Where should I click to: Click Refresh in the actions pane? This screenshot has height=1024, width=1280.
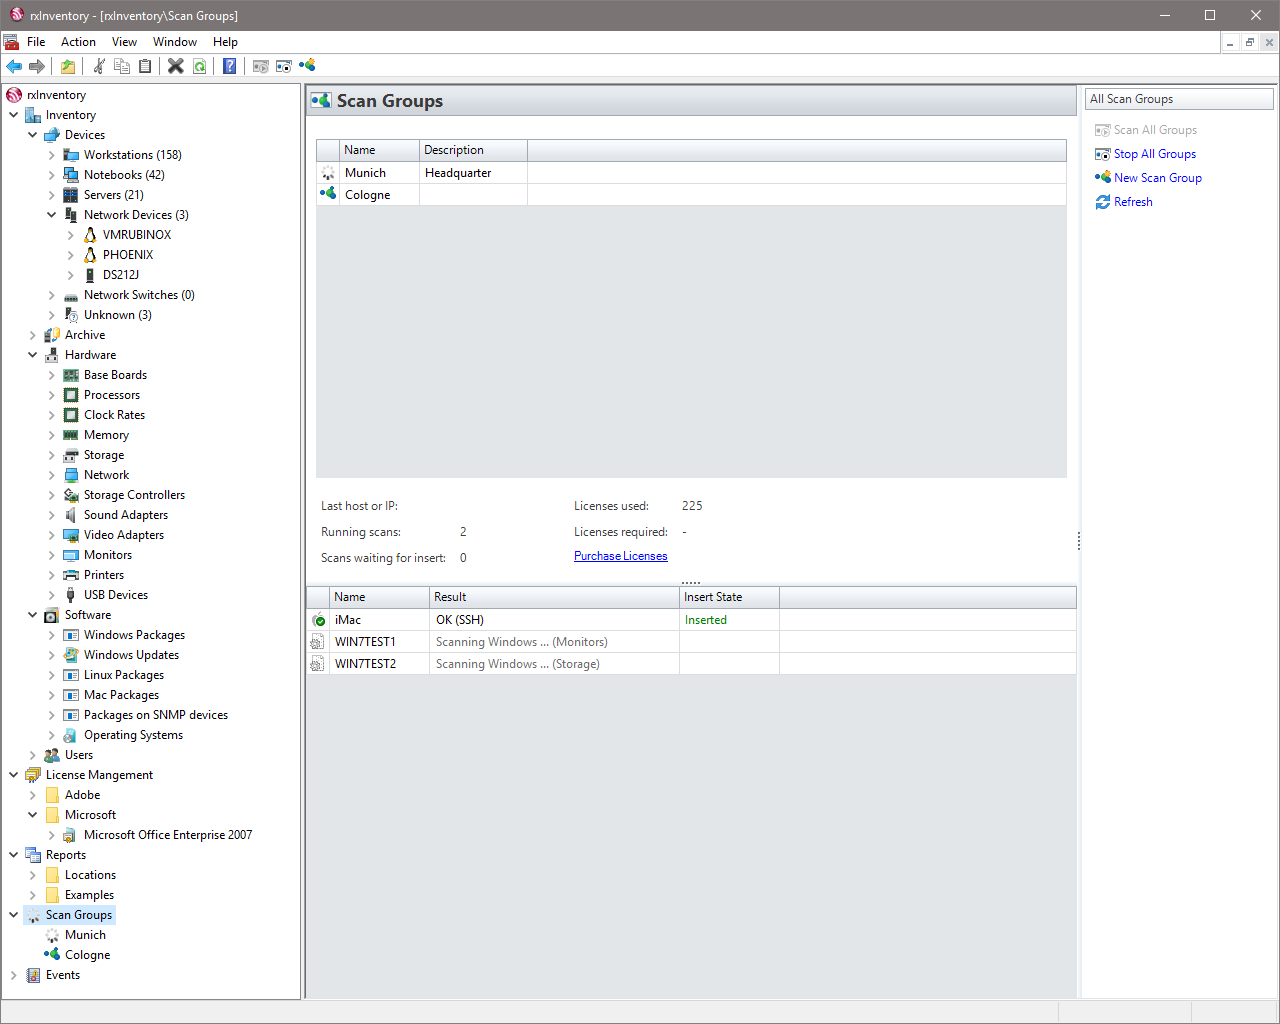click(1133, 202)
